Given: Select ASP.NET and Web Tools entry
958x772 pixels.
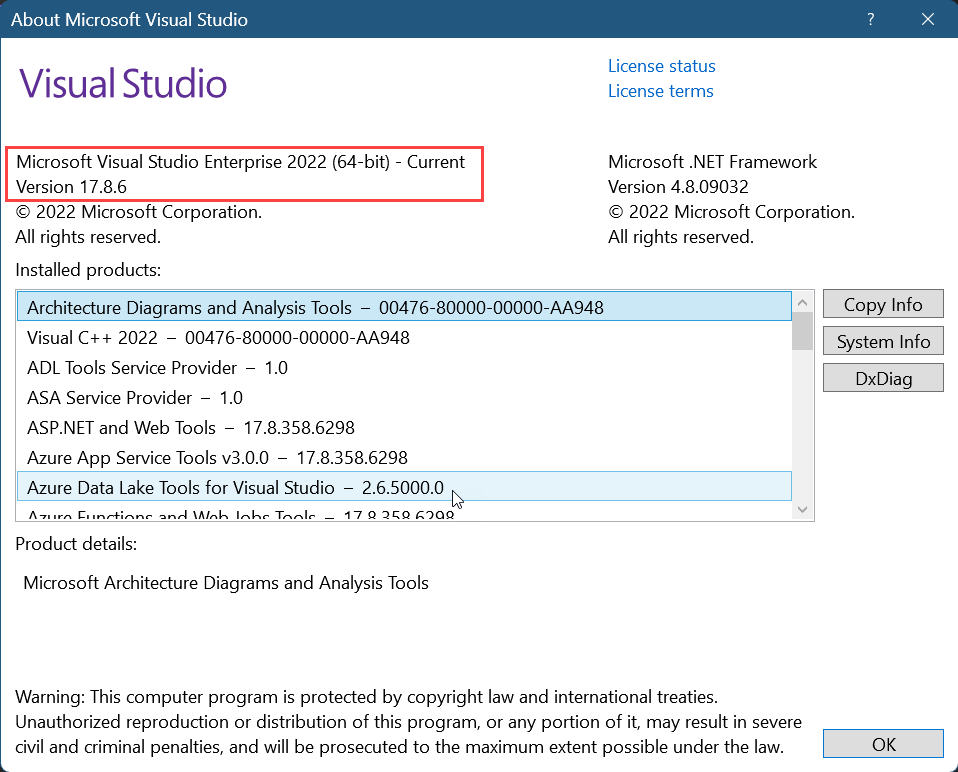Looking at the screenshot, I should (x=404, y=427).
